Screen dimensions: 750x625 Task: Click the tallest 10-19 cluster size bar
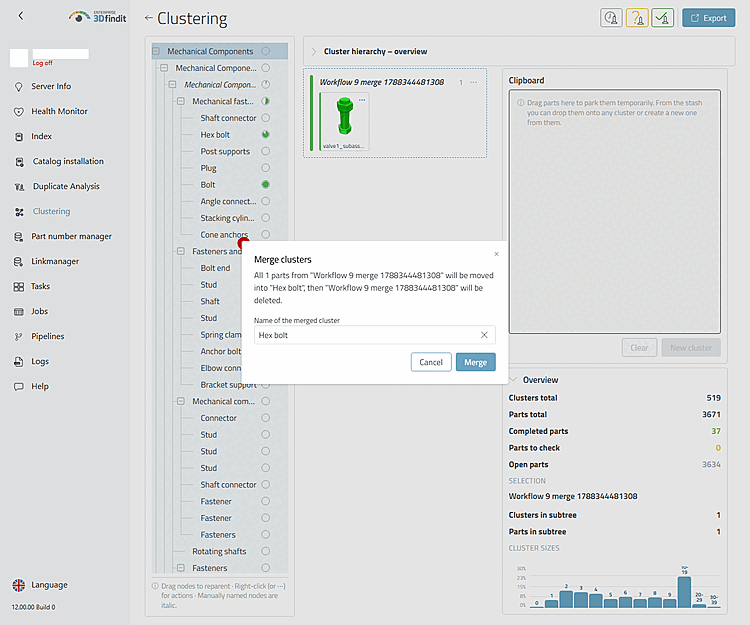click(x=684, y=592)
